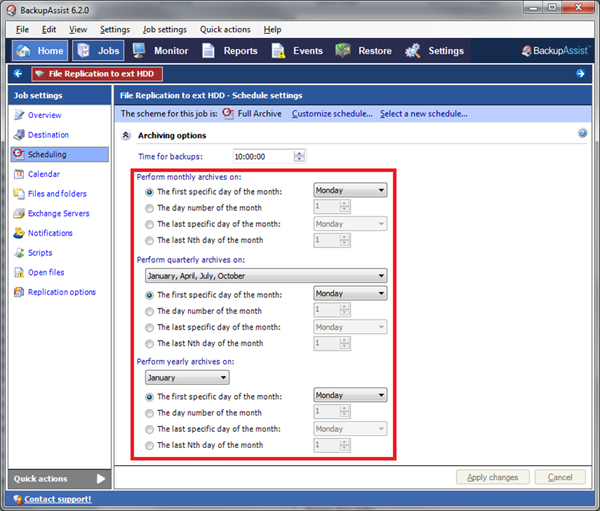This screenshot has width=600, height=511.
Task: Select quarterly 'The day number of the month'
Action: tap(149, 312)
